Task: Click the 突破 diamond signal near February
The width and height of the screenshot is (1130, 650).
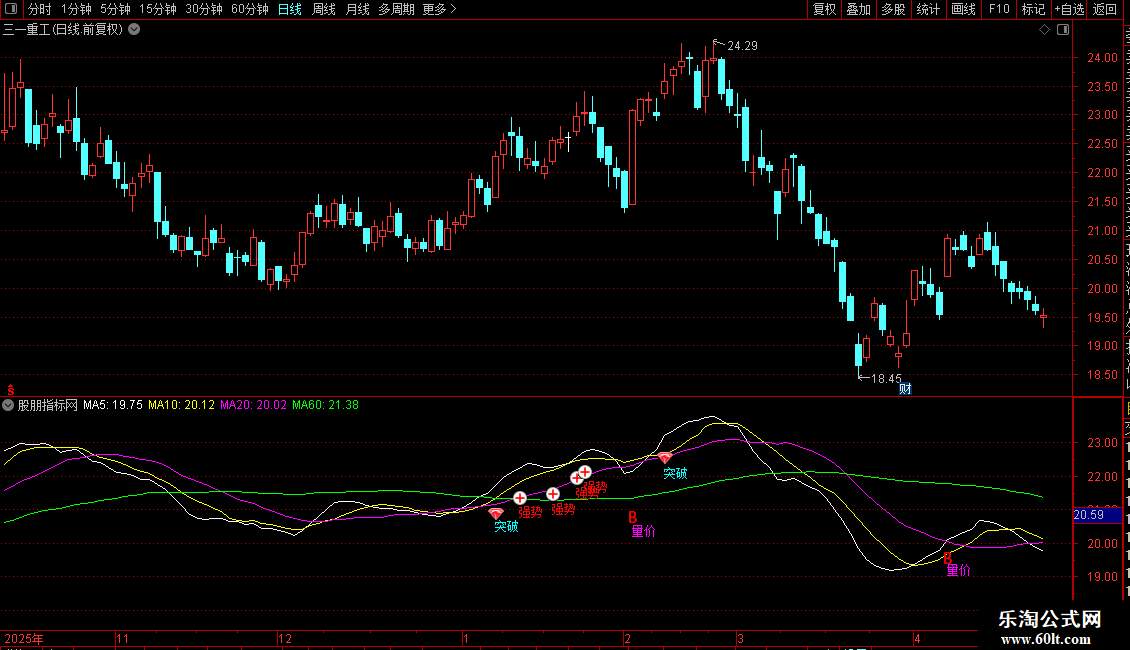Action: (665, 458)
